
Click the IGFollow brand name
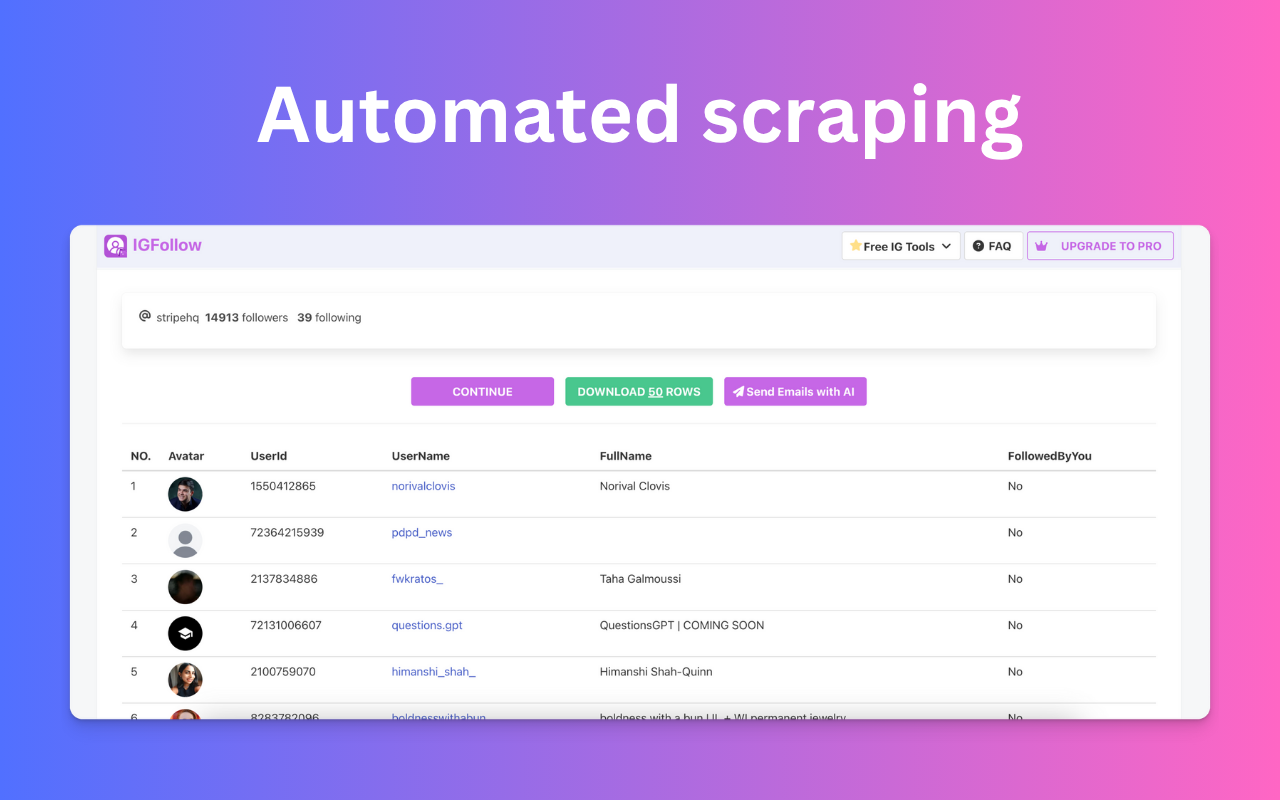coord(167,245)
